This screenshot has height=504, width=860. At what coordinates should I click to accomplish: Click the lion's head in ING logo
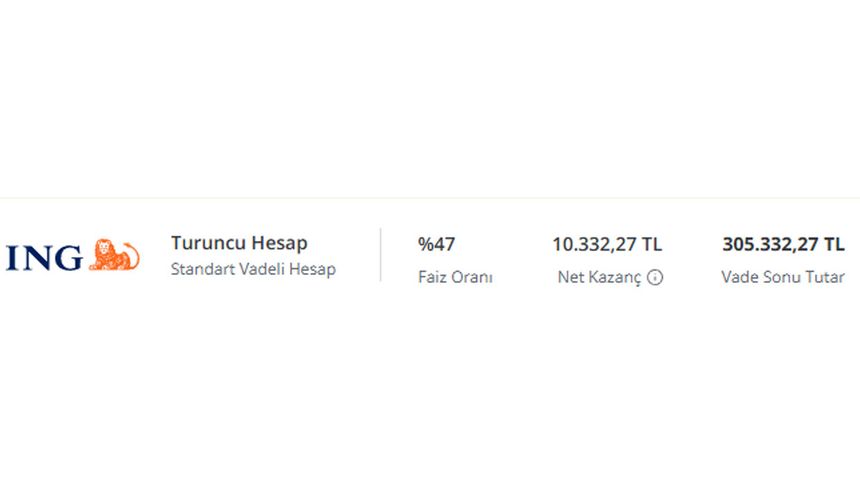click(103, 248)
